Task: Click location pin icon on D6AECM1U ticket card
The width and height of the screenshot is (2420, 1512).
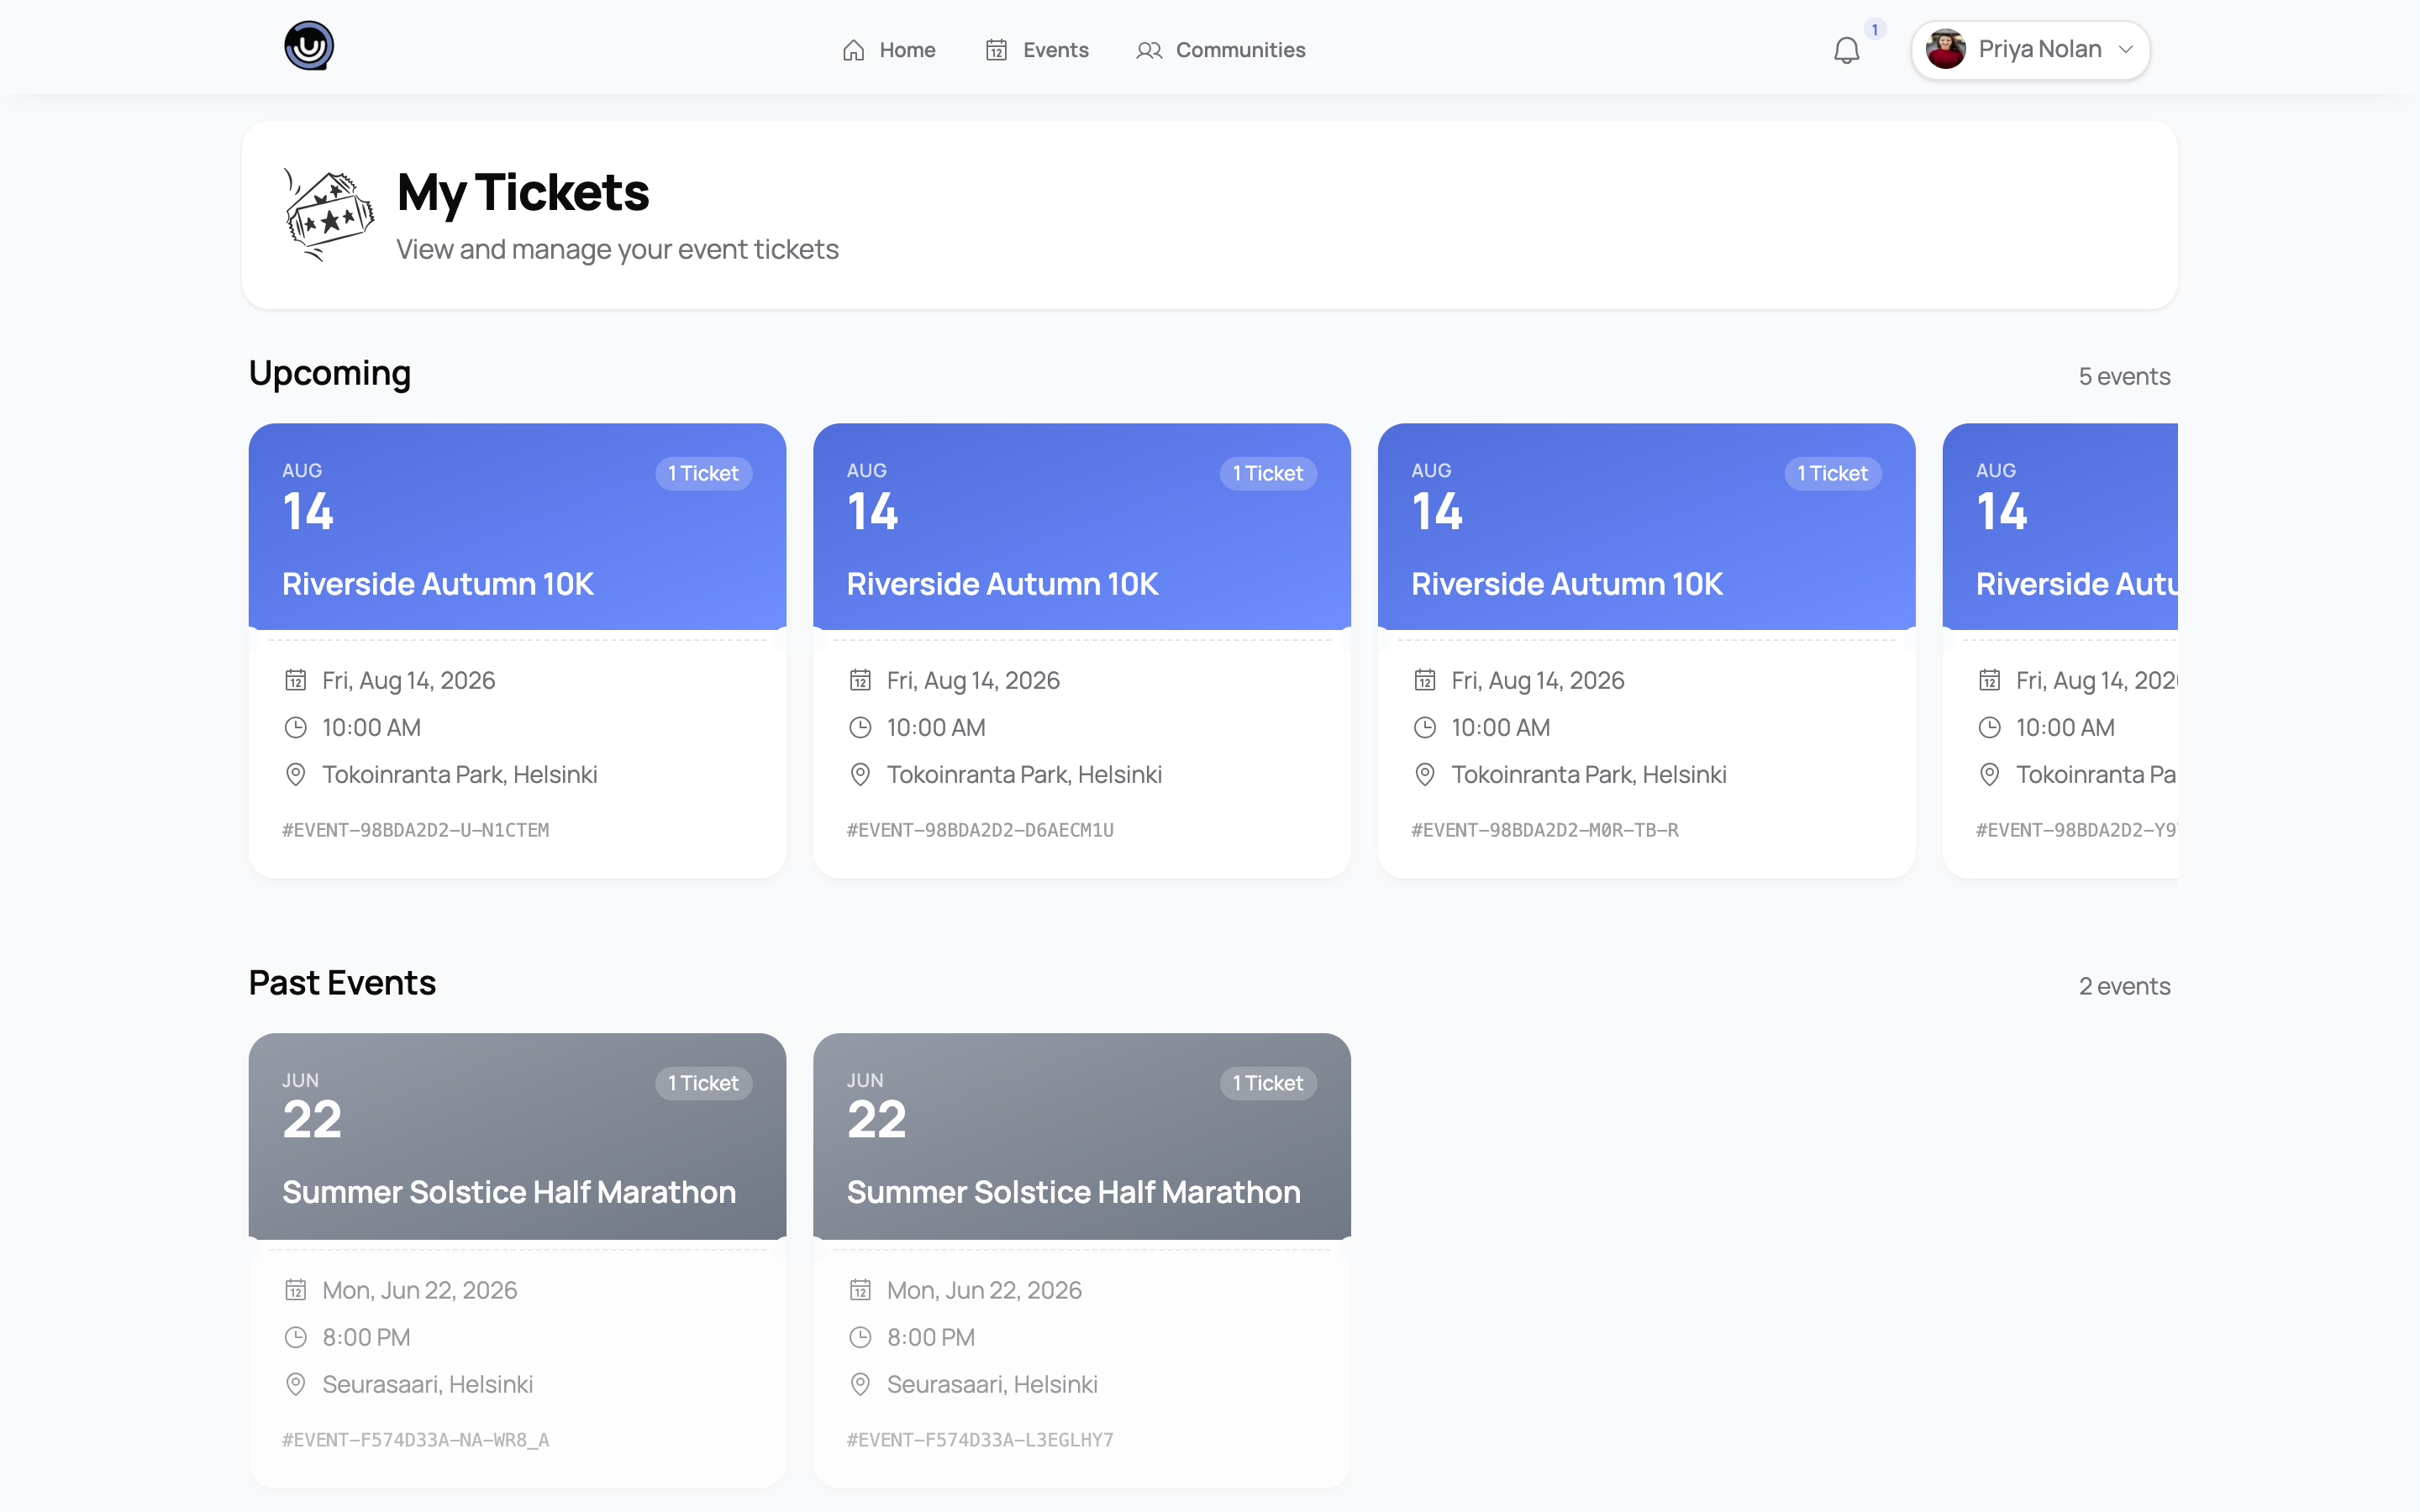Action: click(x=860, y=775)
